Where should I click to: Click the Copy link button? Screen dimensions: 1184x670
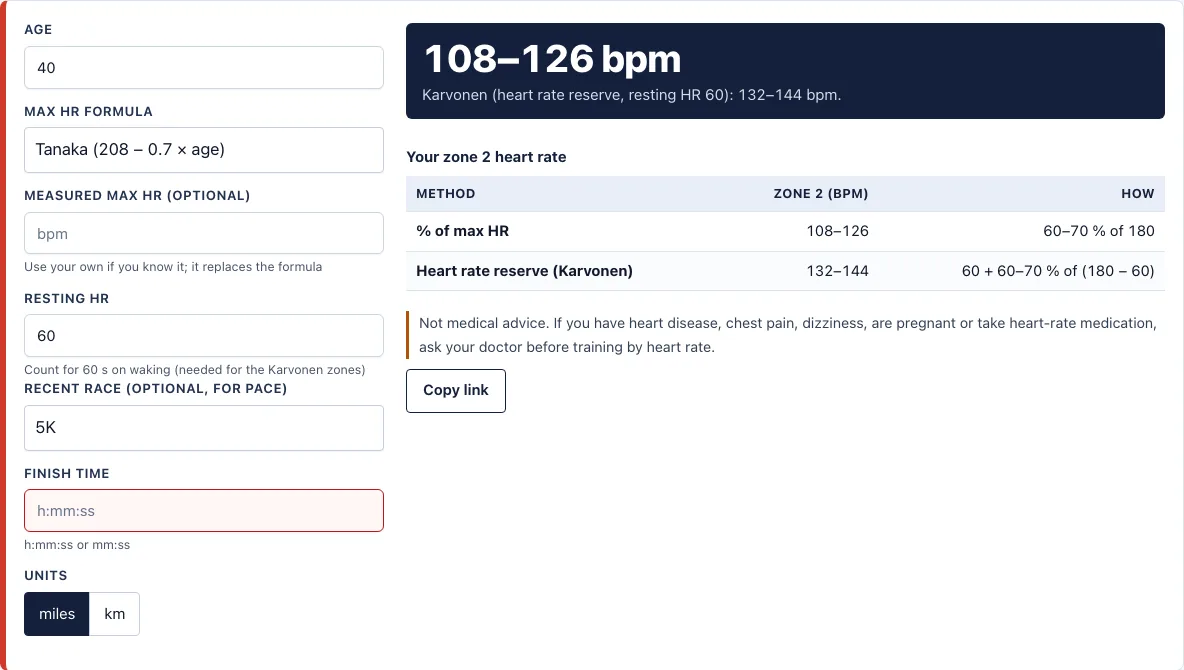click(455, 391)
